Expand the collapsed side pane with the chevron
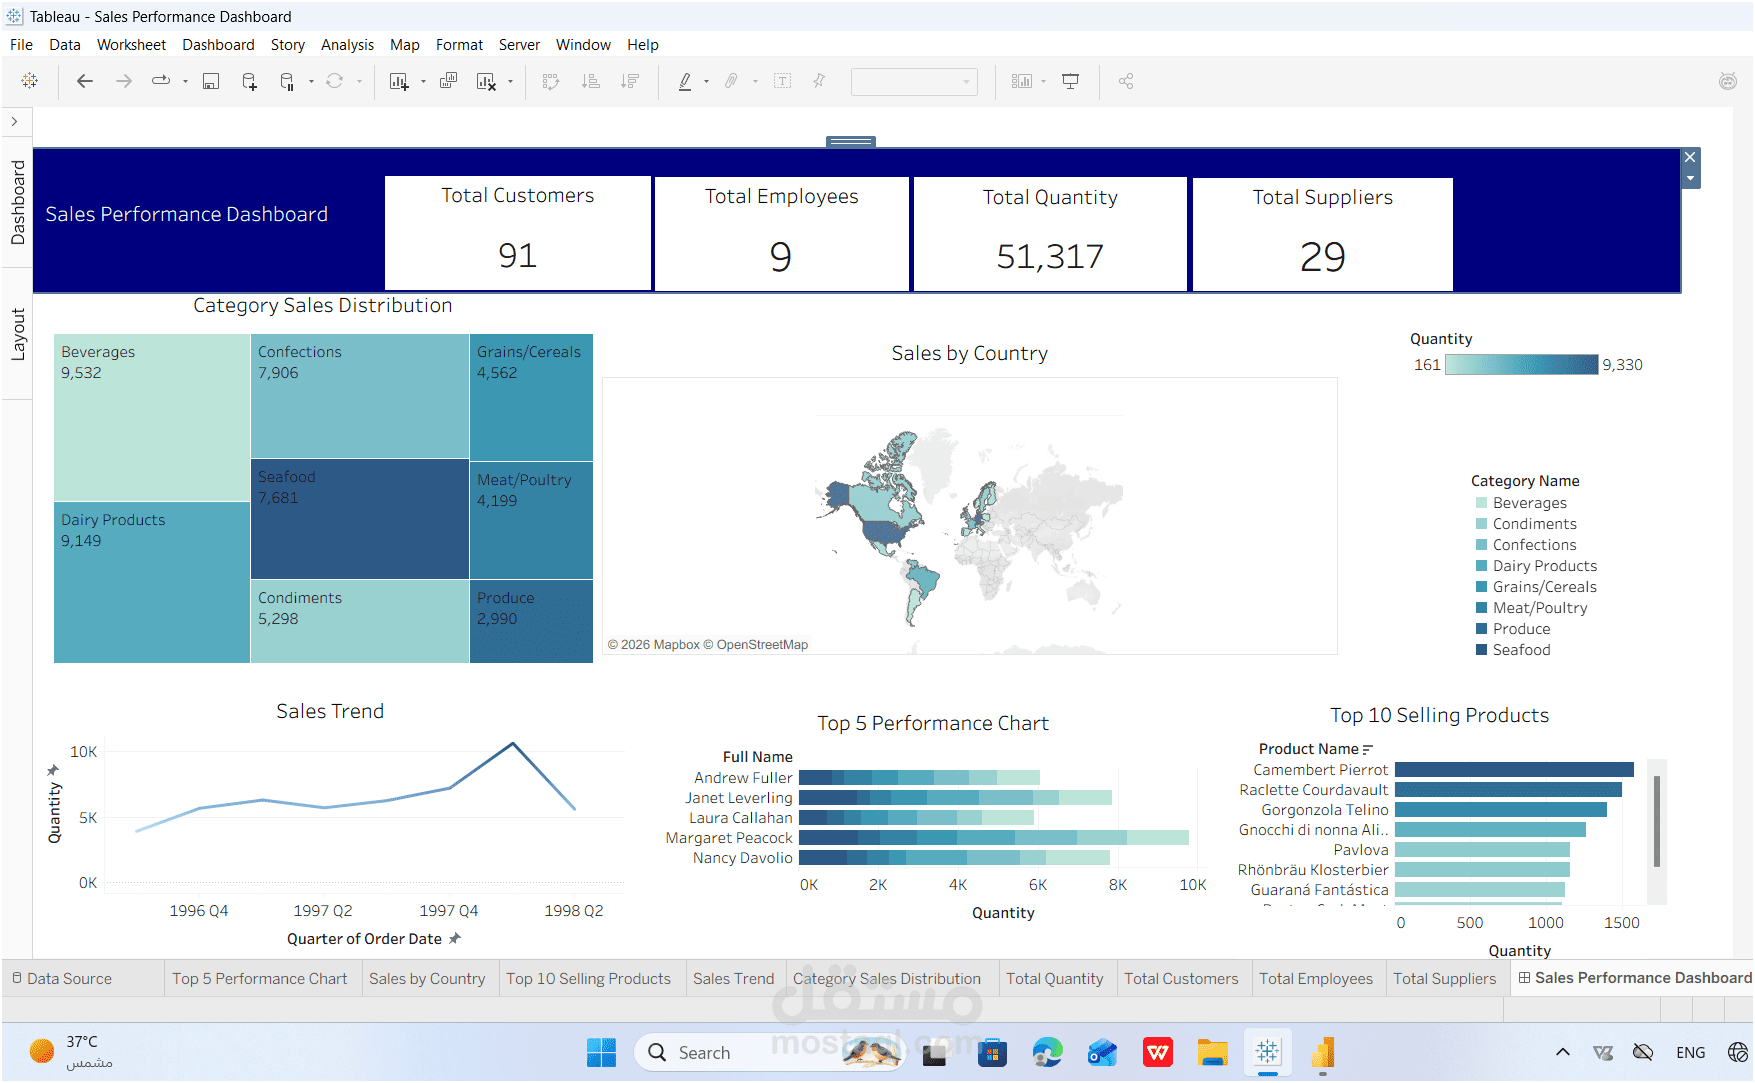 click(14, 122)
